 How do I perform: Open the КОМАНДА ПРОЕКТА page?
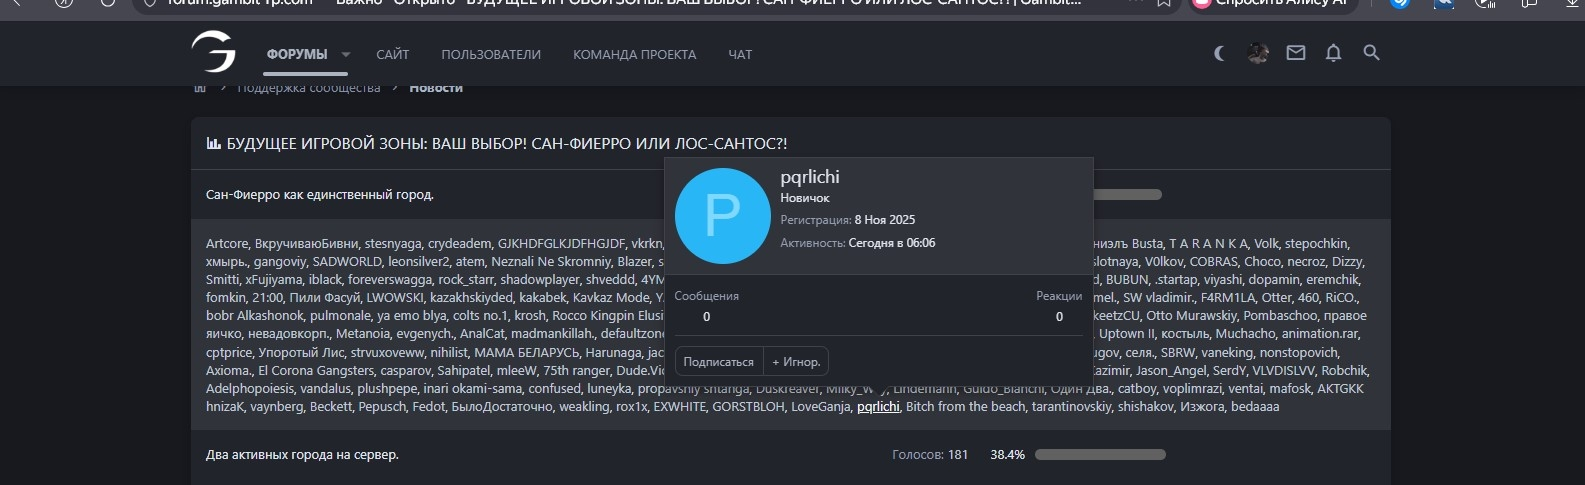point(634,55)
